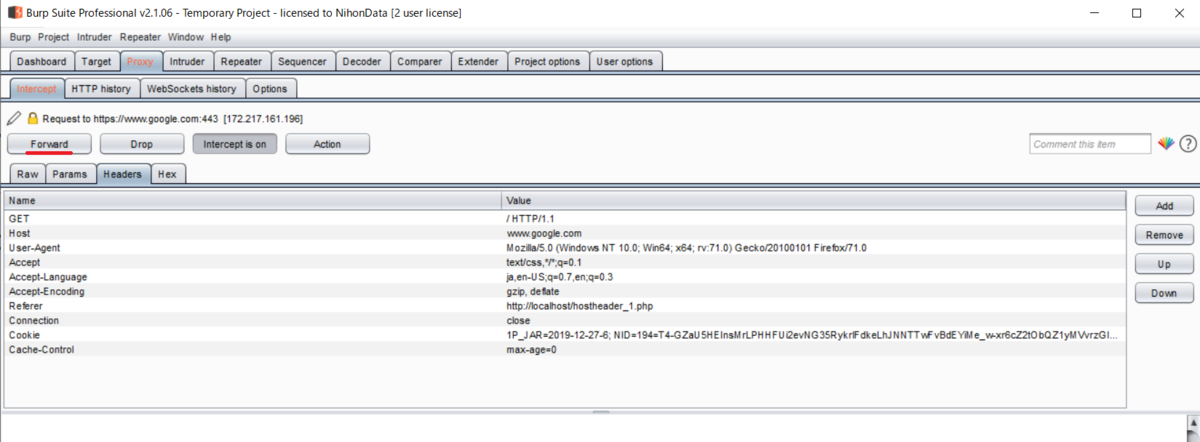
Task: Open the Action button menu
Action: (x=327, y=144)
